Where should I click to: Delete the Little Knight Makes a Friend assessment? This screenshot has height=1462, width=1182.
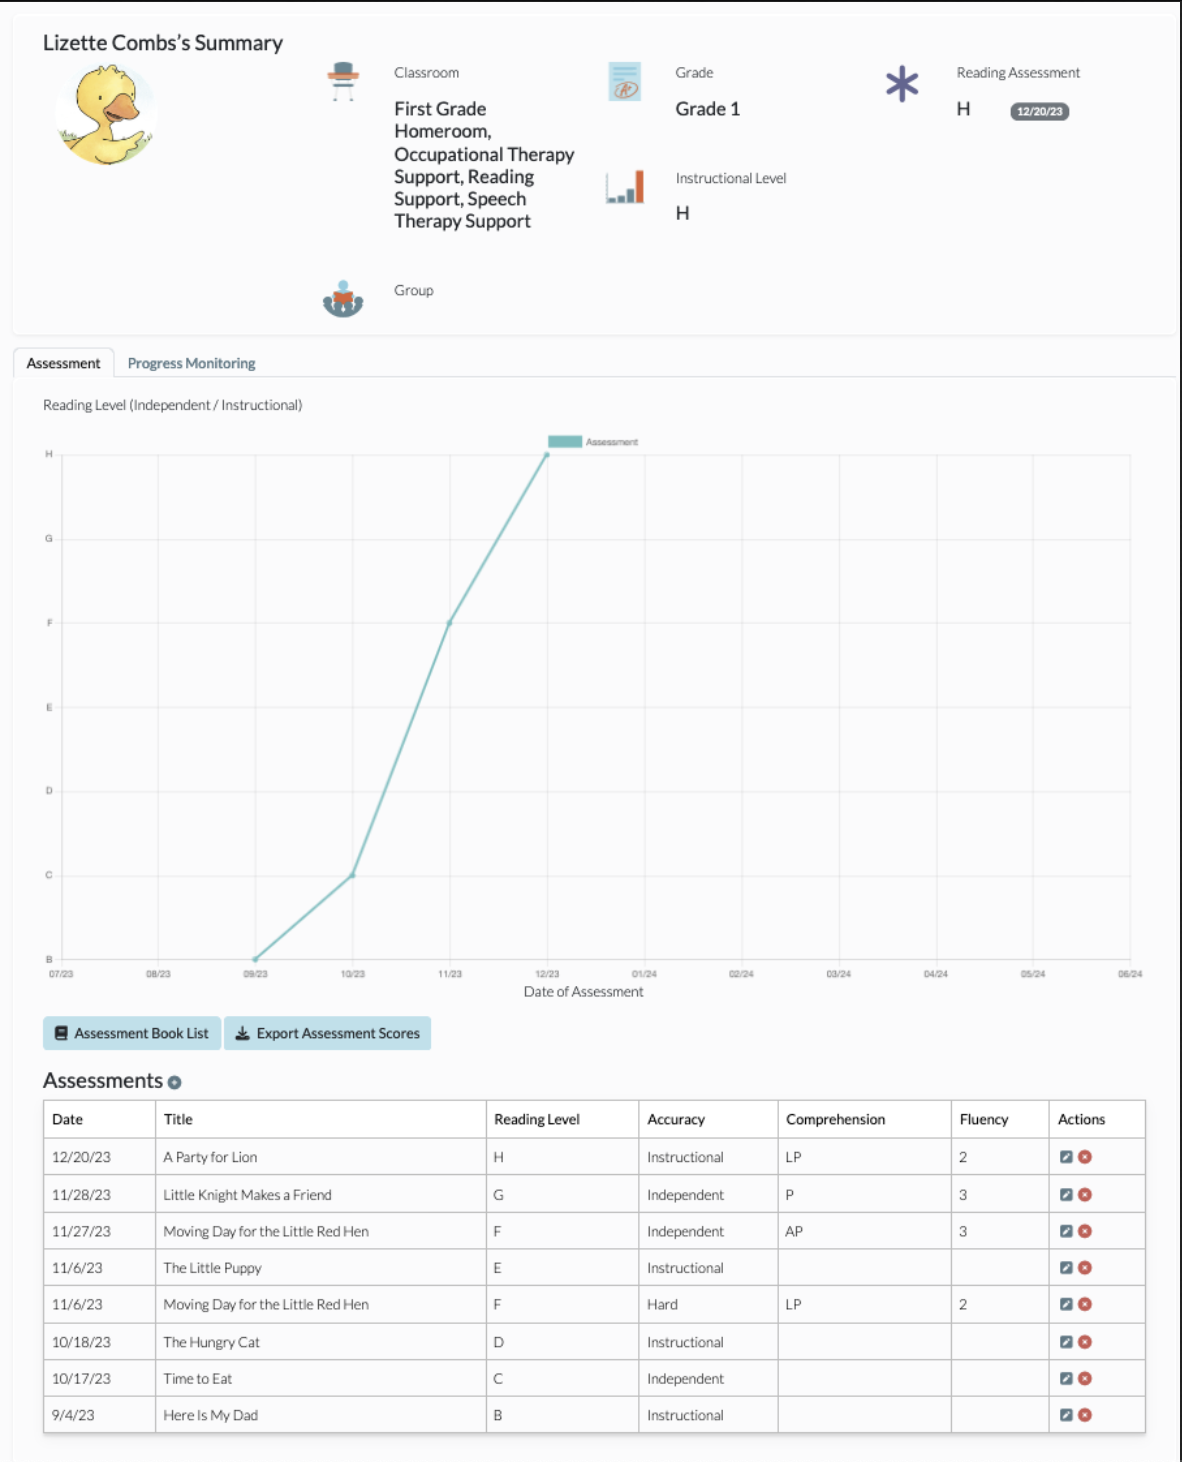[1085, 1194]
